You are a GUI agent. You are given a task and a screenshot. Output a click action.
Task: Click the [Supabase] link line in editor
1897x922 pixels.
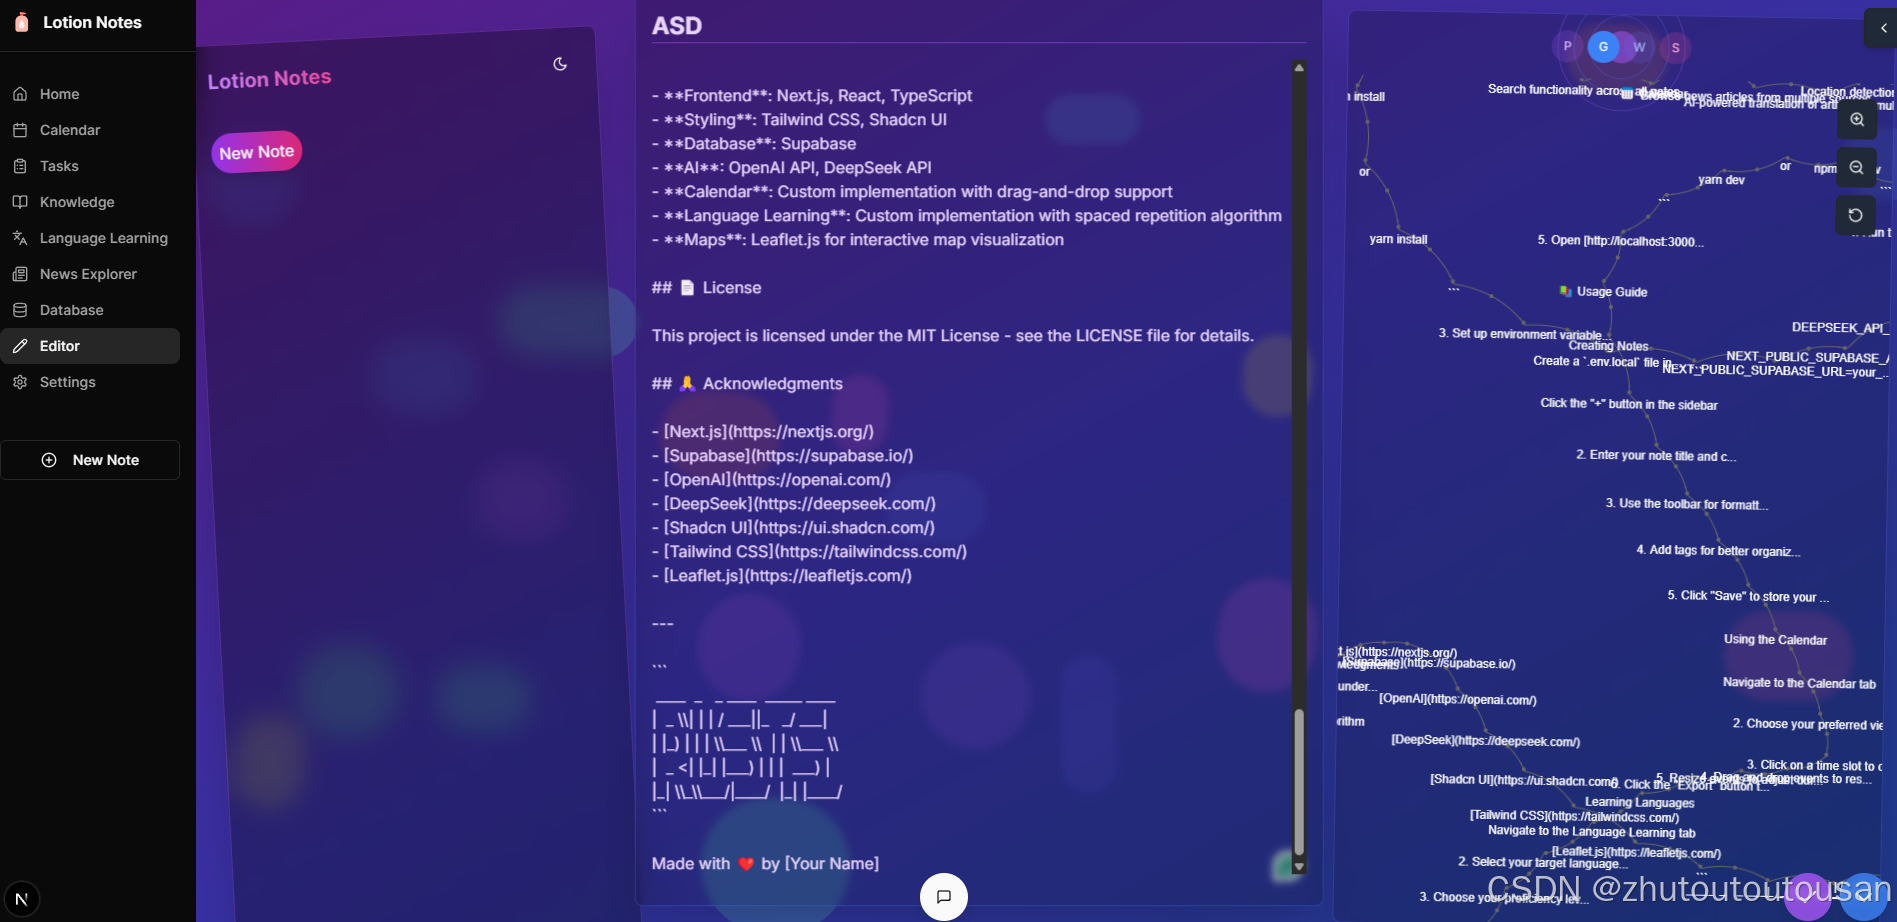(783, 456)
